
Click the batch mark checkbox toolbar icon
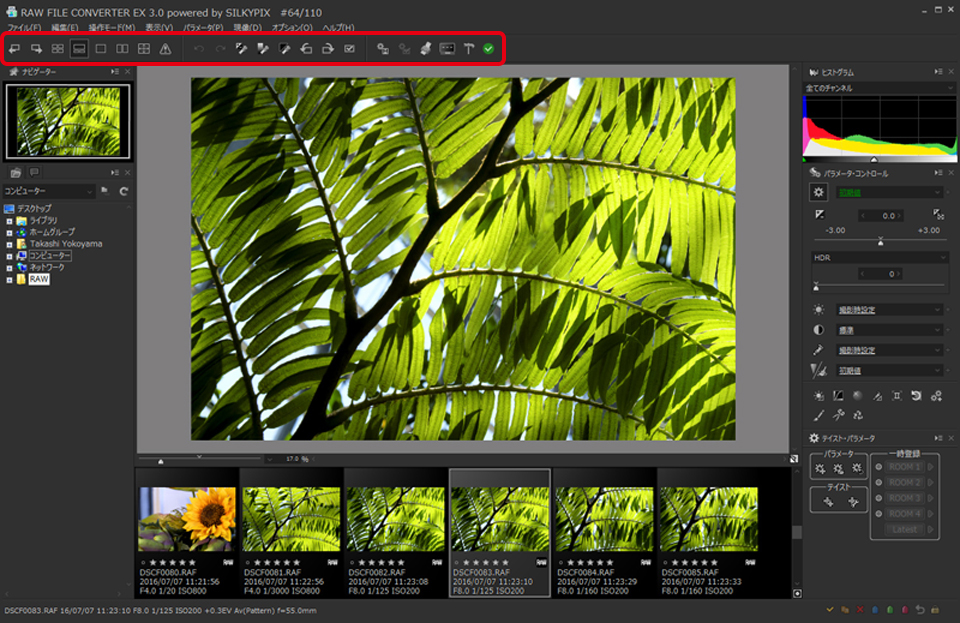click(350, 49)
